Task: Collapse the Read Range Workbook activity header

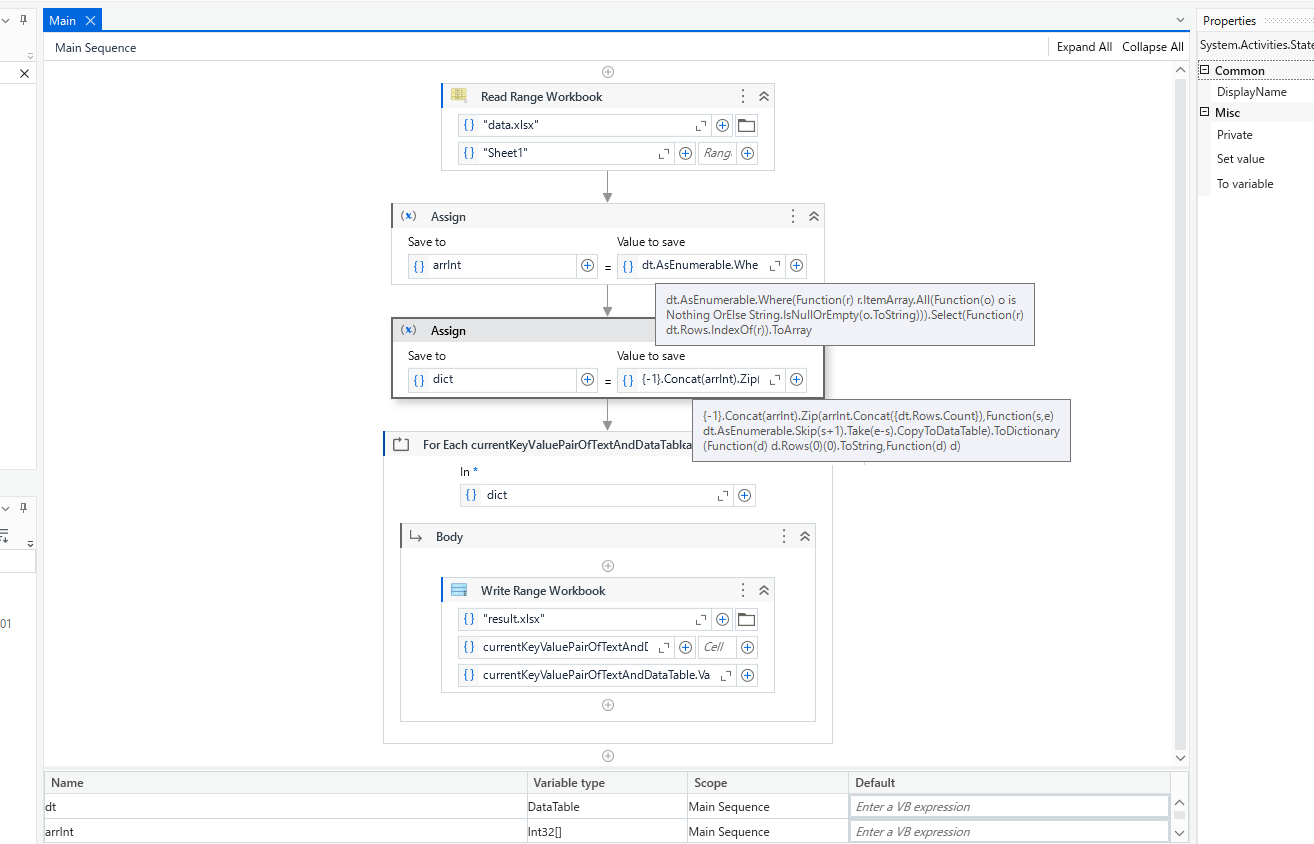Action: click(763, 95)
